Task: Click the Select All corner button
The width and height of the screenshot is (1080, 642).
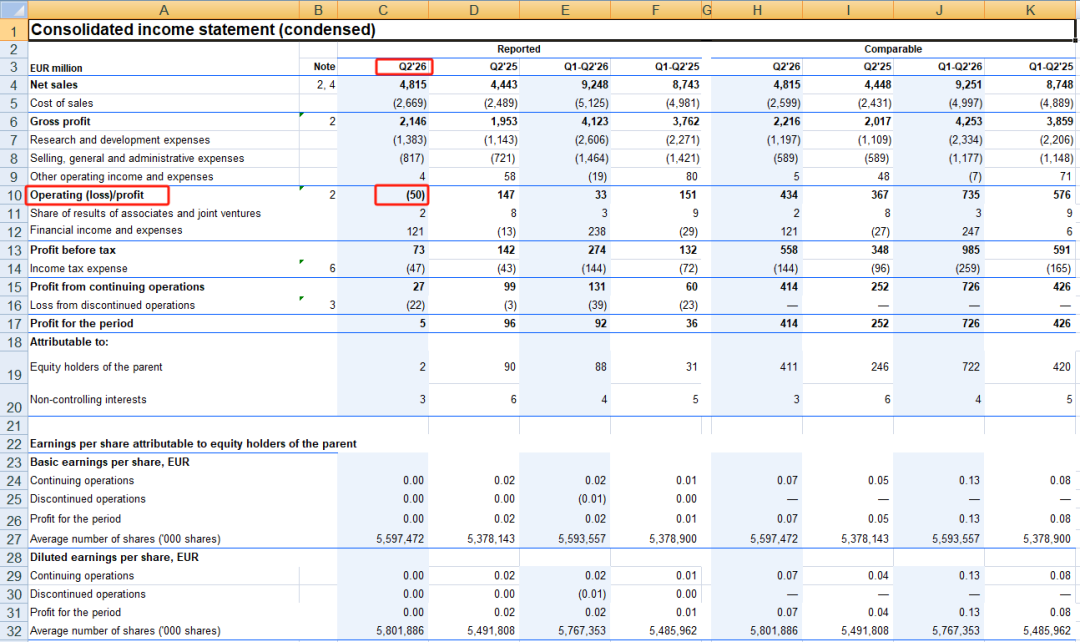Action: 13,10
